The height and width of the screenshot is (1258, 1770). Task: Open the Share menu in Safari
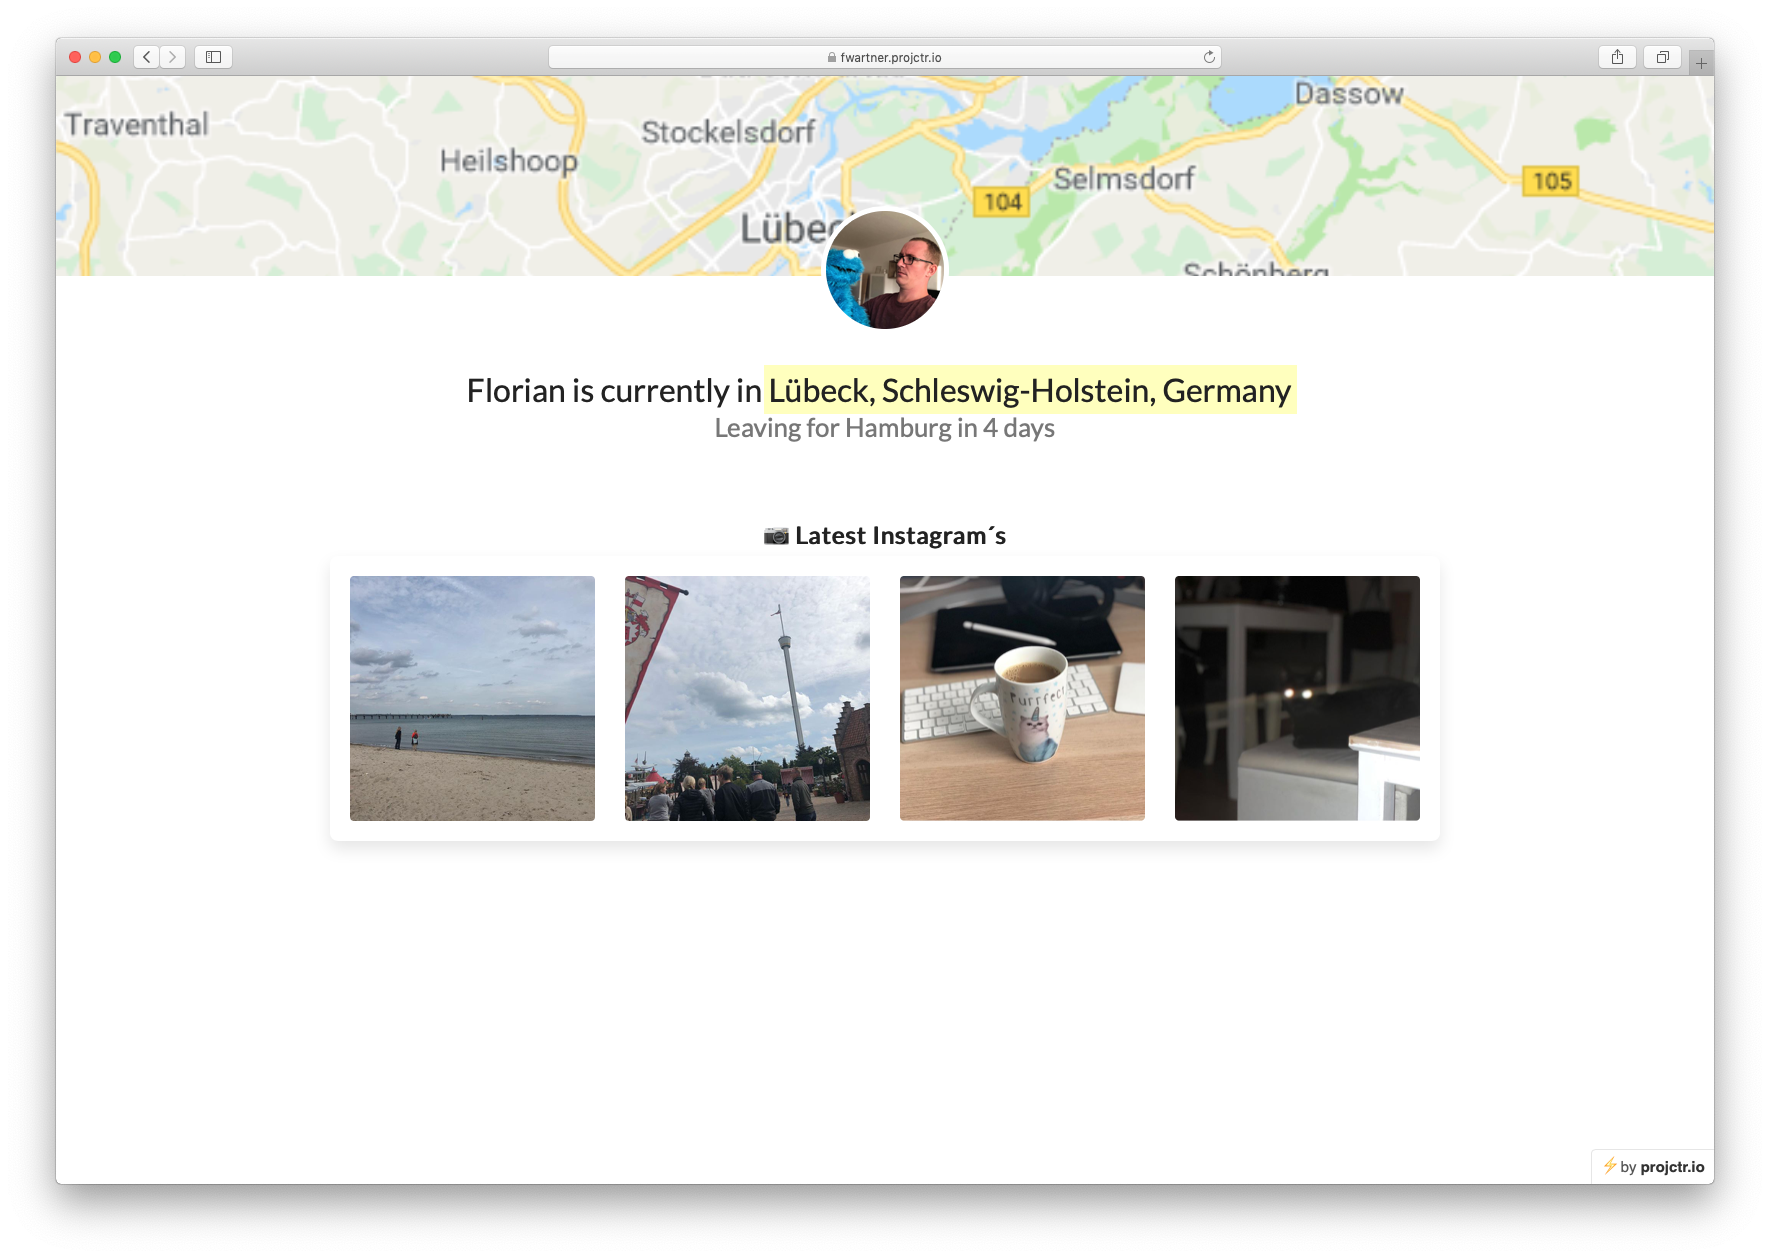tap(1617, 57)
